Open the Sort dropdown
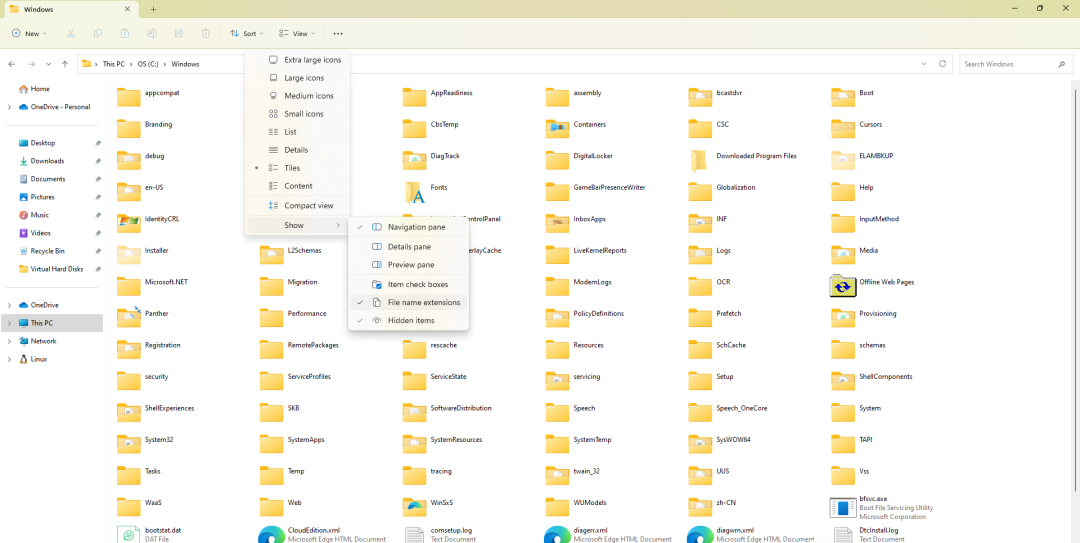The image size is (1080, 543). click(x=247, y=33)
